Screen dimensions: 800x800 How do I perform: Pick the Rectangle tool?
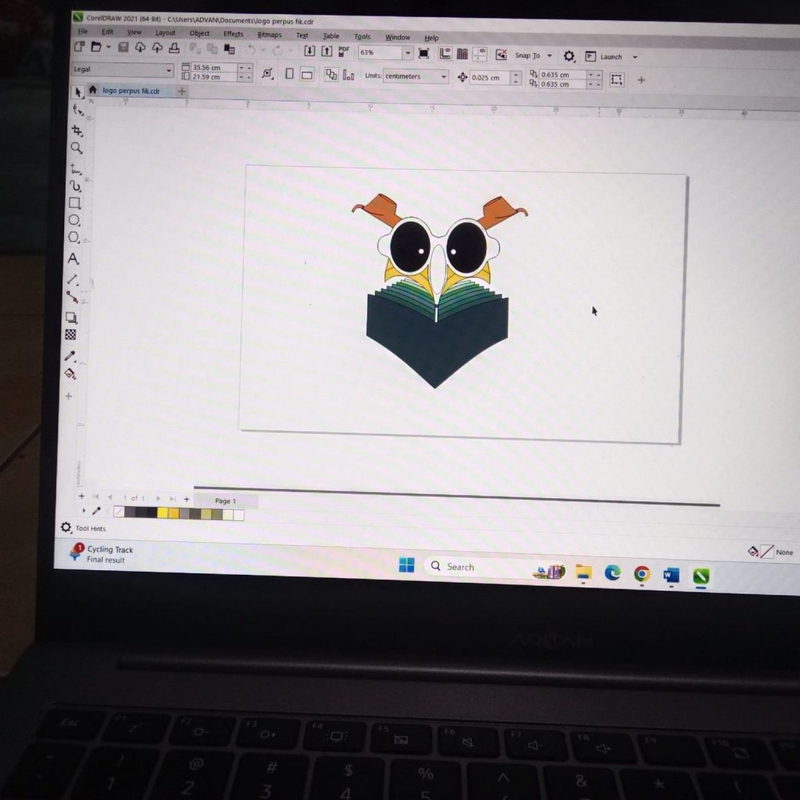tap(74, 203)
